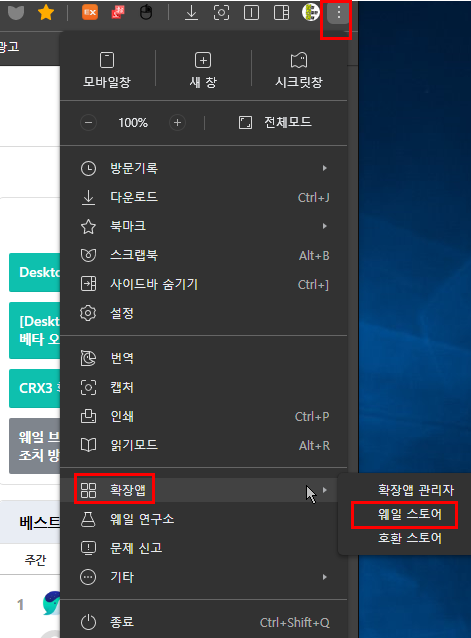
Task: Click the user profile avatar icon
Action: pyautogui.click(x=311, y=12)
